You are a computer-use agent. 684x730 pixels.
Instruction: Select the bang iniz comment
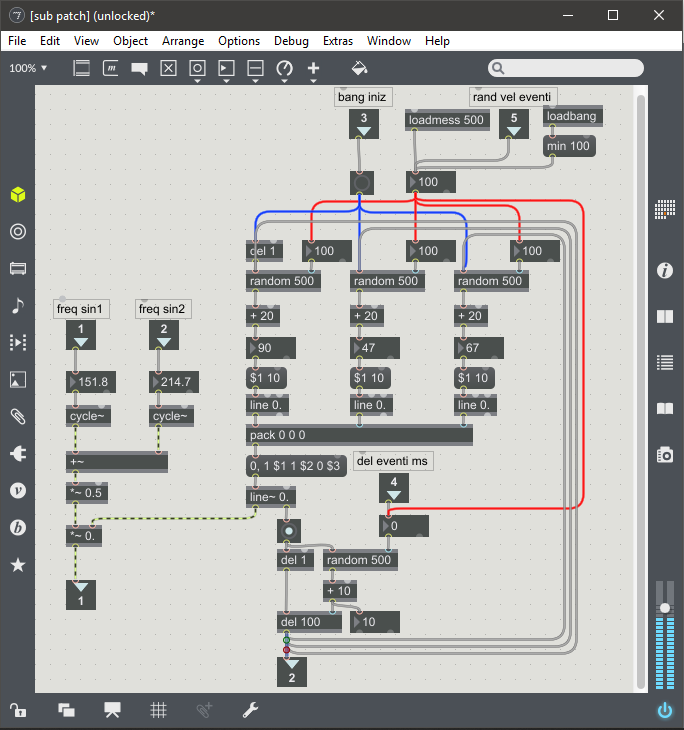363,97
